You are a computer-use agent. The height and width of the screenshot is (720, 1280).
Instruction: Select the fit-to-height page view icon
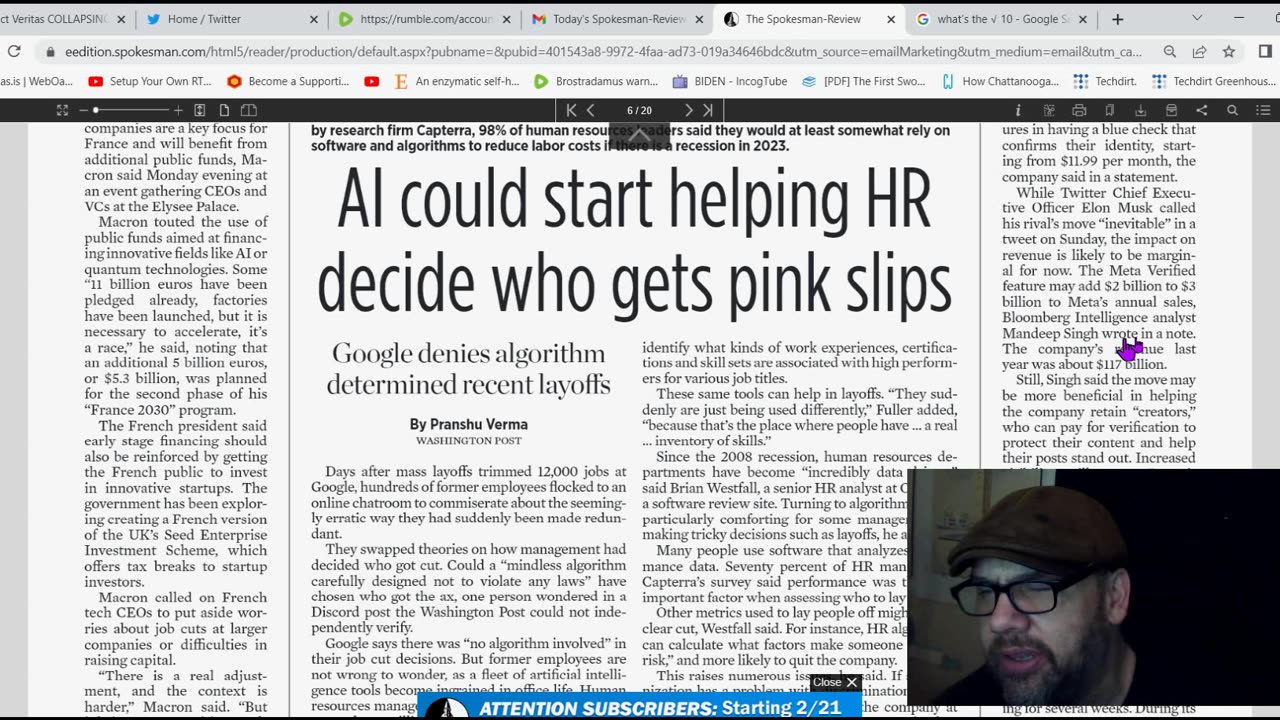coord(200,110)
